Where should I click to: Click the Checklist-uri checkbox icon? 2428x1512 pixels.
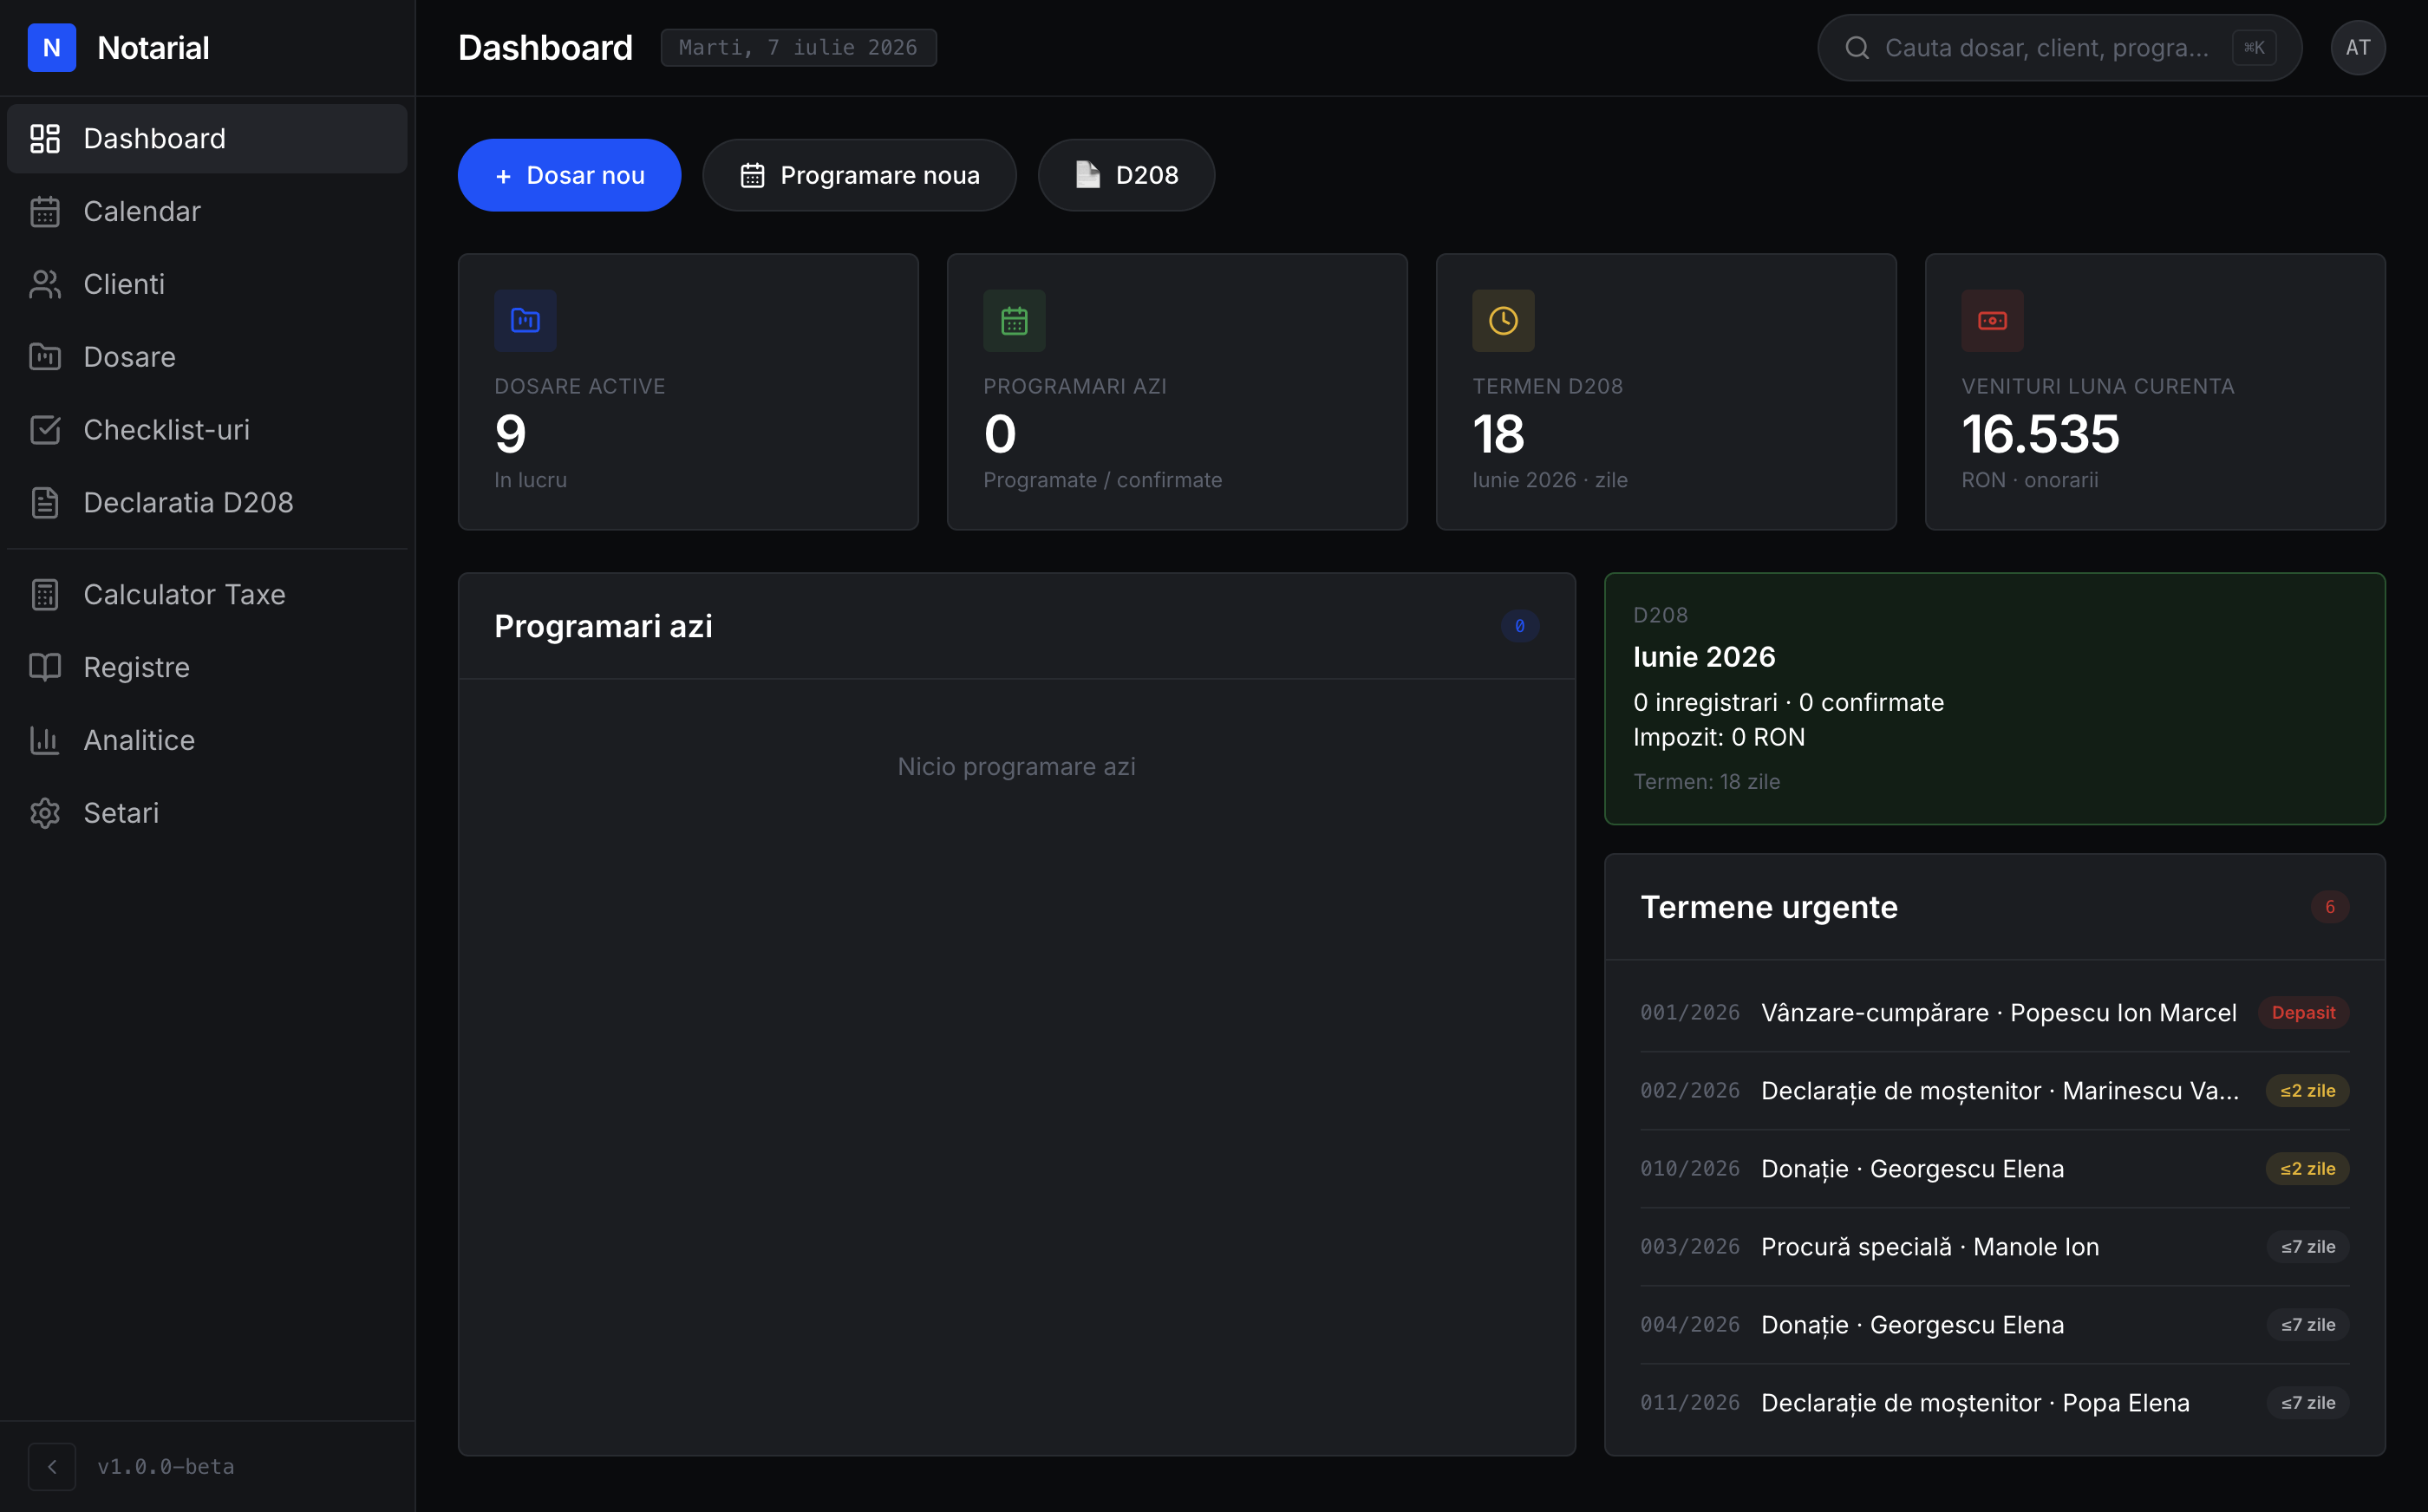(45, 430)
